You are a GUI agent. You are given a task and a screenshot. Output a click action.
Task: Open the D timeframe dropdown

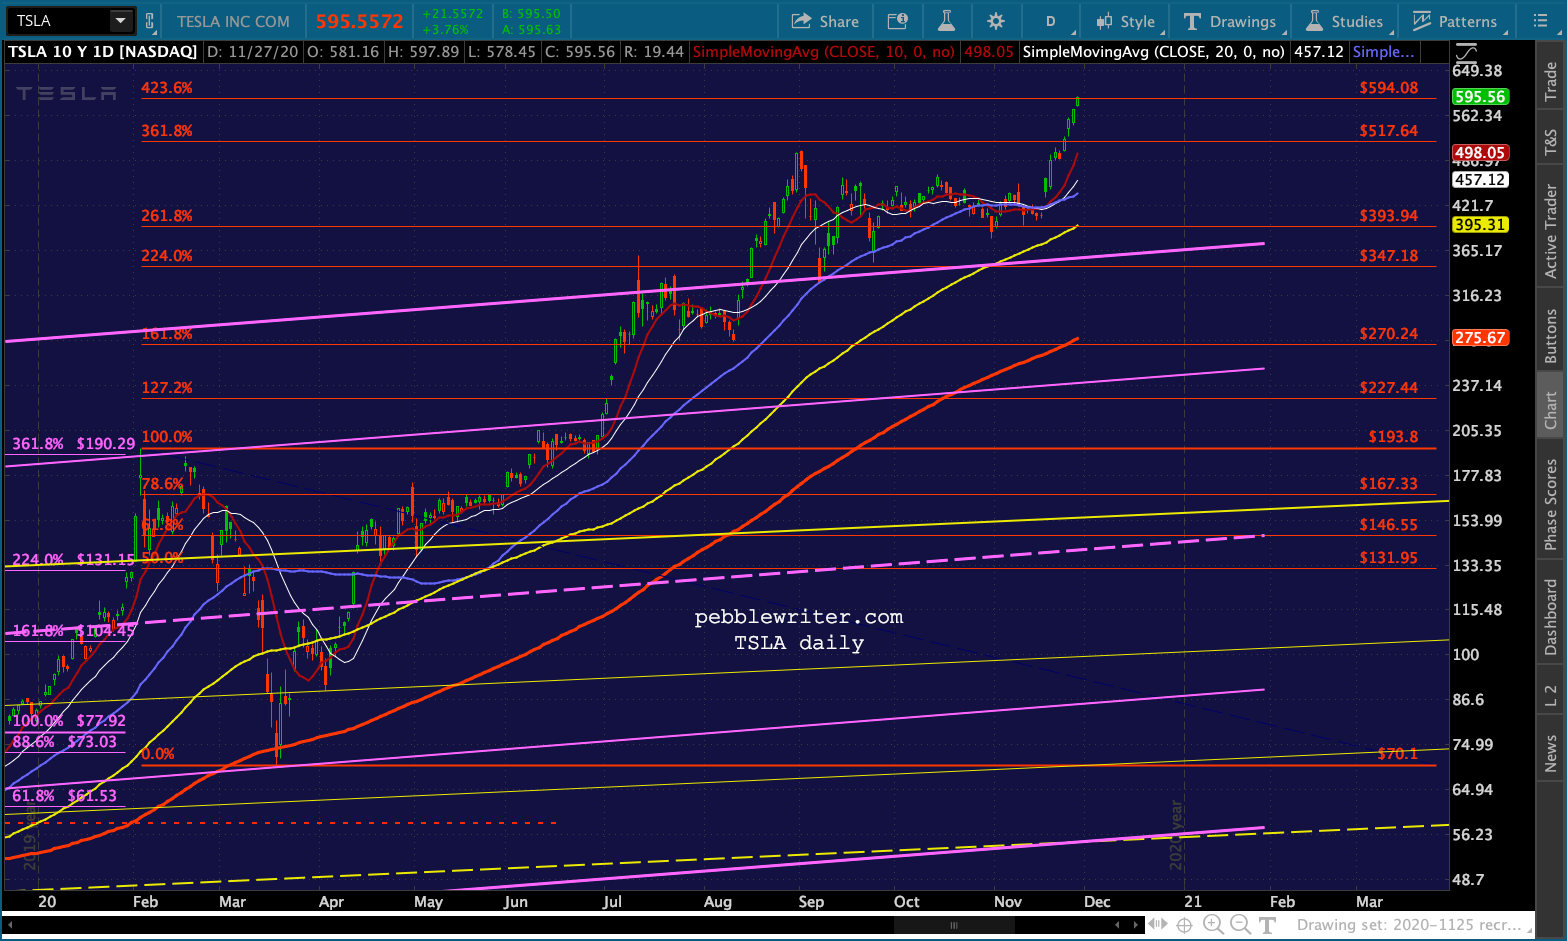pyautogui.click(x=1052, y=21)
